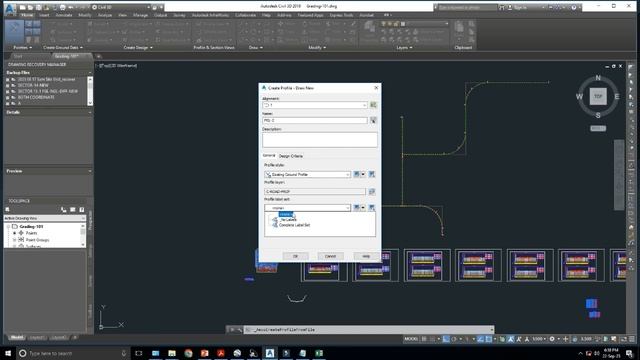
Task: Click Task View icon on taskbar
Action: pos(139,353)
